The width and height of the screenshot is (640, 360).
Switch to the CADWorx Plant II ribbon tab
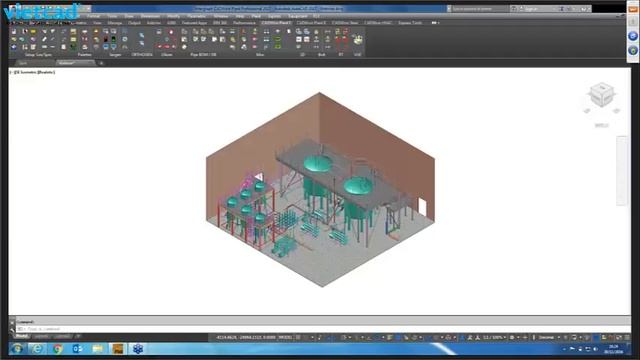coord(311,22)
